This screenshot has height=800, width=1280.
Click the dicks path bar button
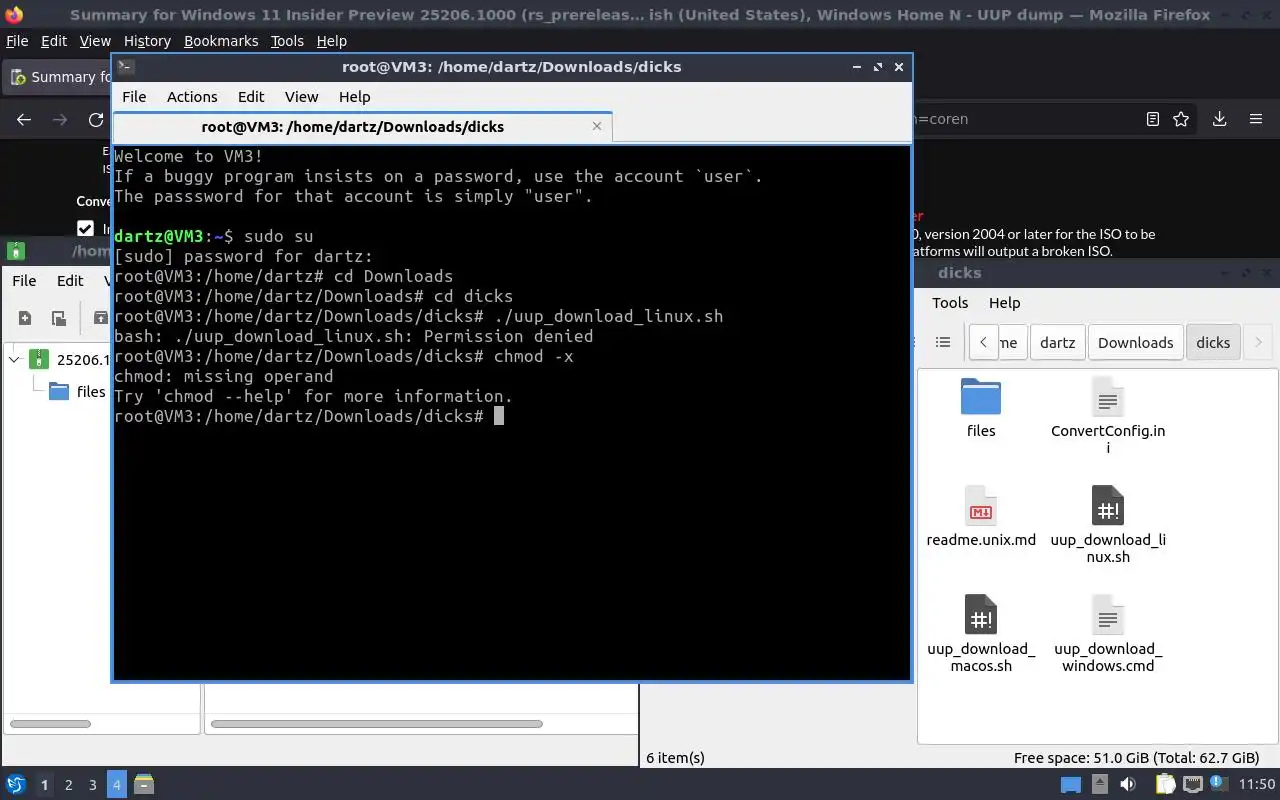pos(1213,342)
